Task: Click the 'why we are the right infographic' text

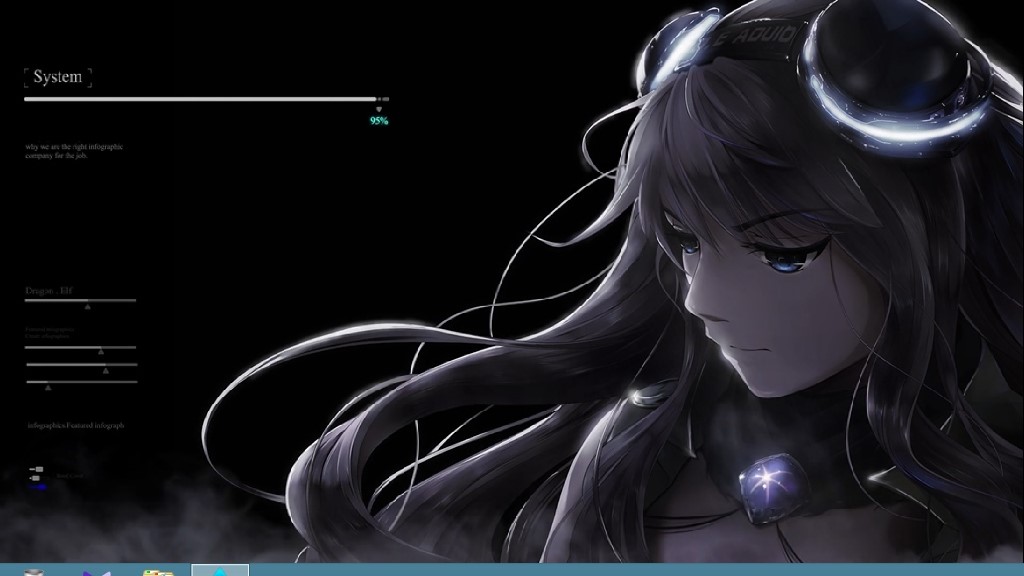Action: [74, 147]
